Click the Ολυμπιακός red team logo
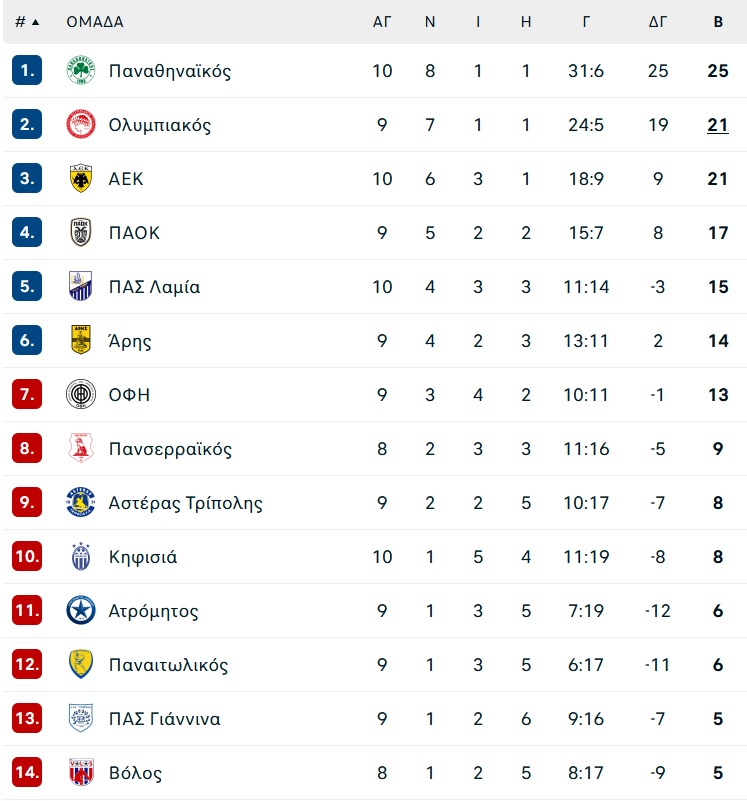The image size is (747, 801). point(81,125)
